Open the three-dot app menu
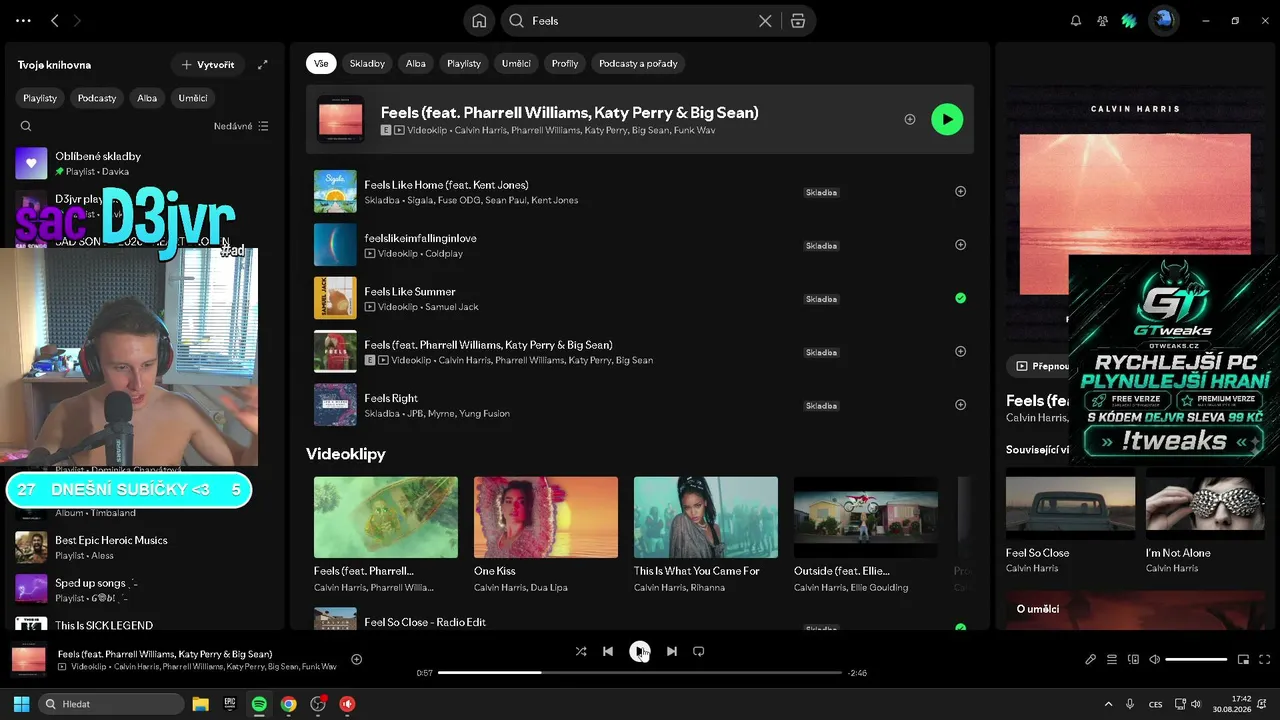Image resolution: width=1280 pixels, height=720 pixels. pyautogui.click(x=23, y=21)
